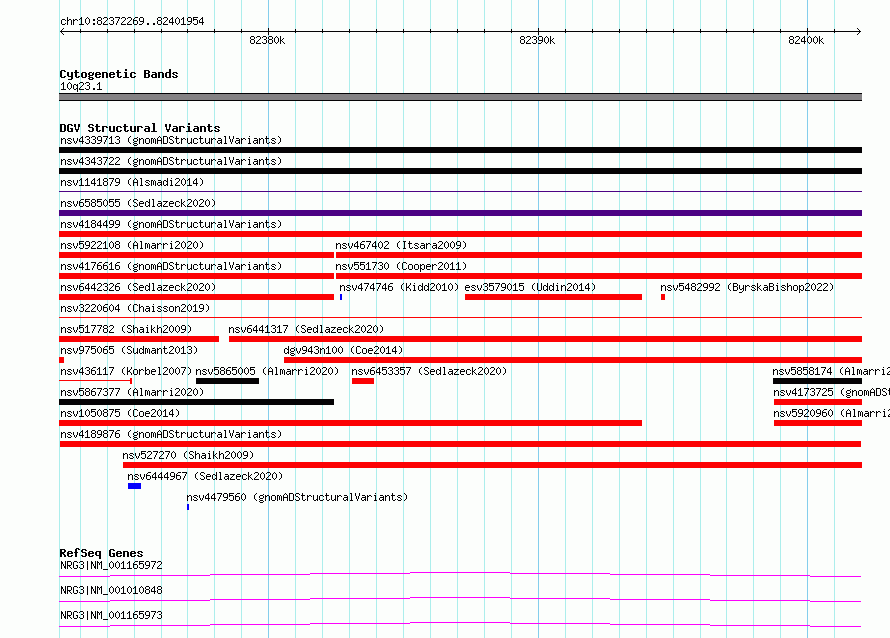Image resolution: width=890 pixels, height=638 pixels.
Task: Open the NRG3|NM_001010848 transcript label
Action: click(111, 590)
